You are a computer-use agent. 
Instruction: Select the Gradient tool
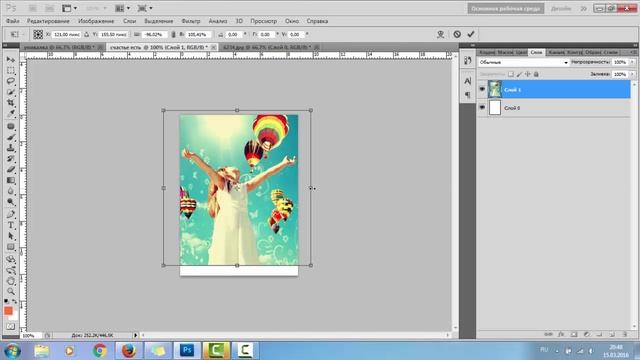pos(11,180)
